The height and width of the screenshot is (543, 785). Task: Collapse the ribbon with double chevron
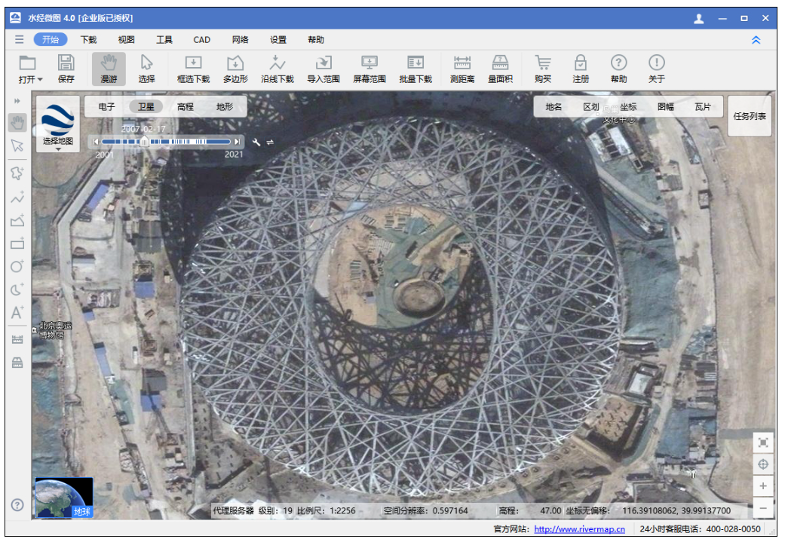click(756, 40)
